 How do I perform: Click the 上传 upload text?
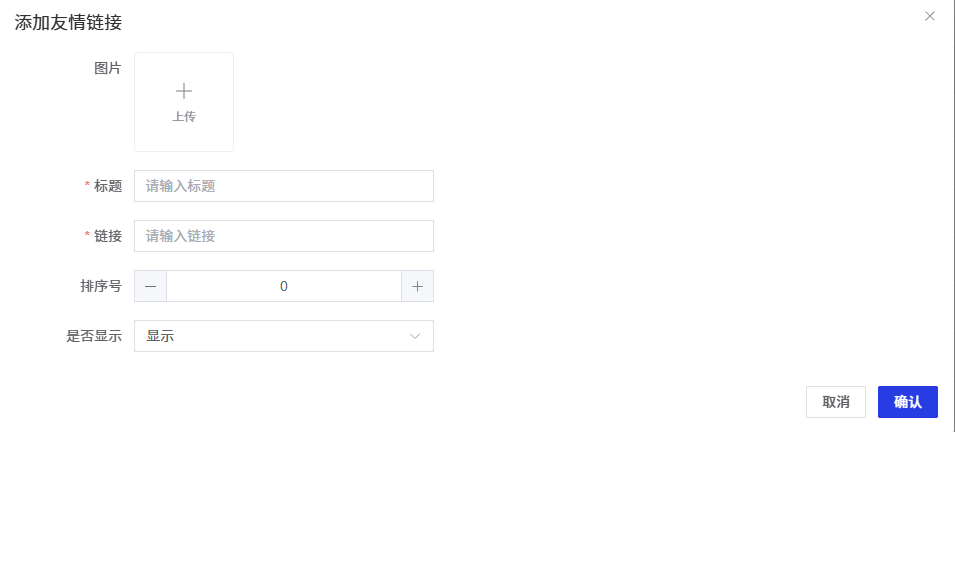(184, 117)
